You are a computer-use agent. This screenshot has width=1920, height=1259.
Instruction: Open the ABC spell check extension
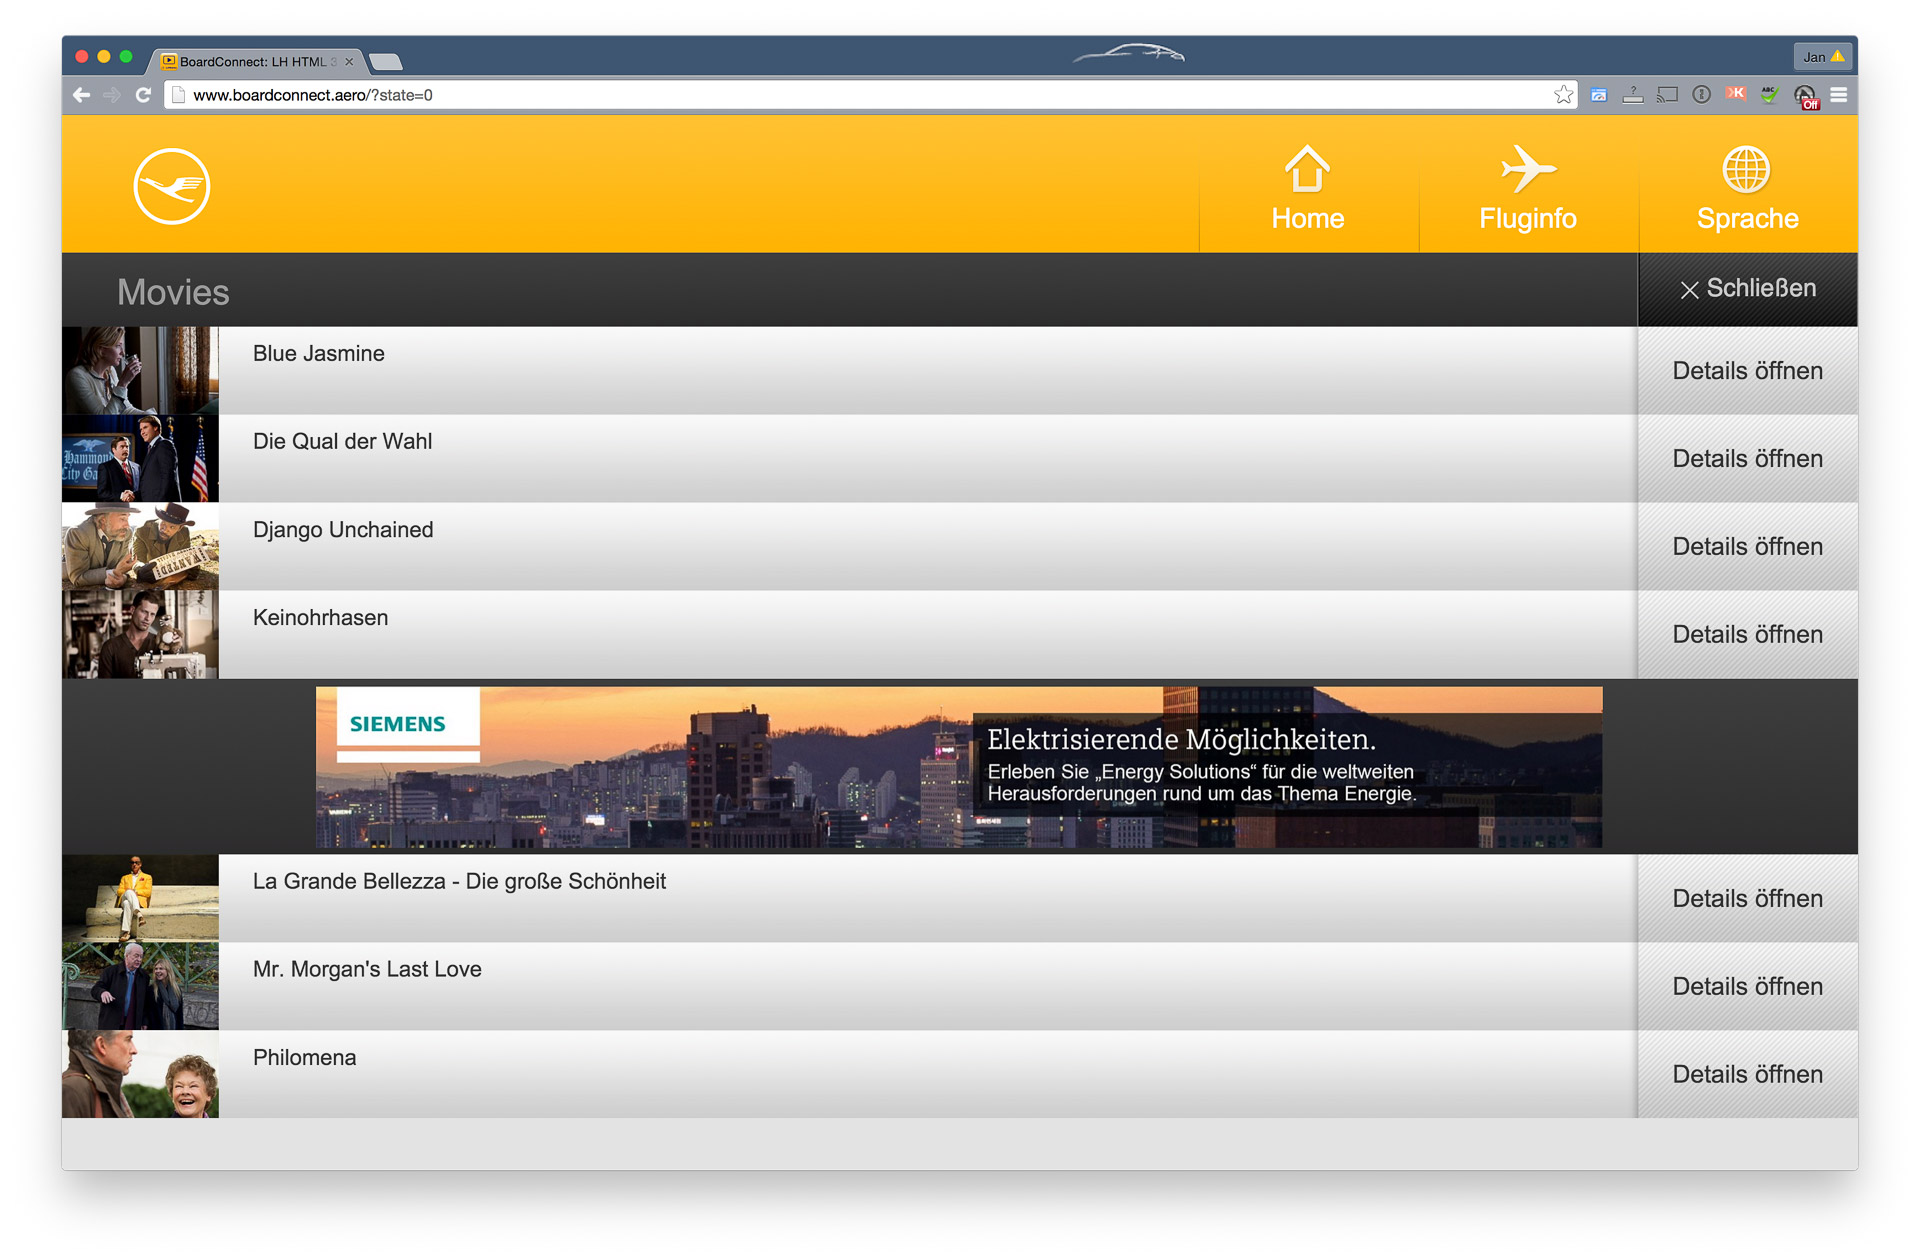click(1770, 95)
